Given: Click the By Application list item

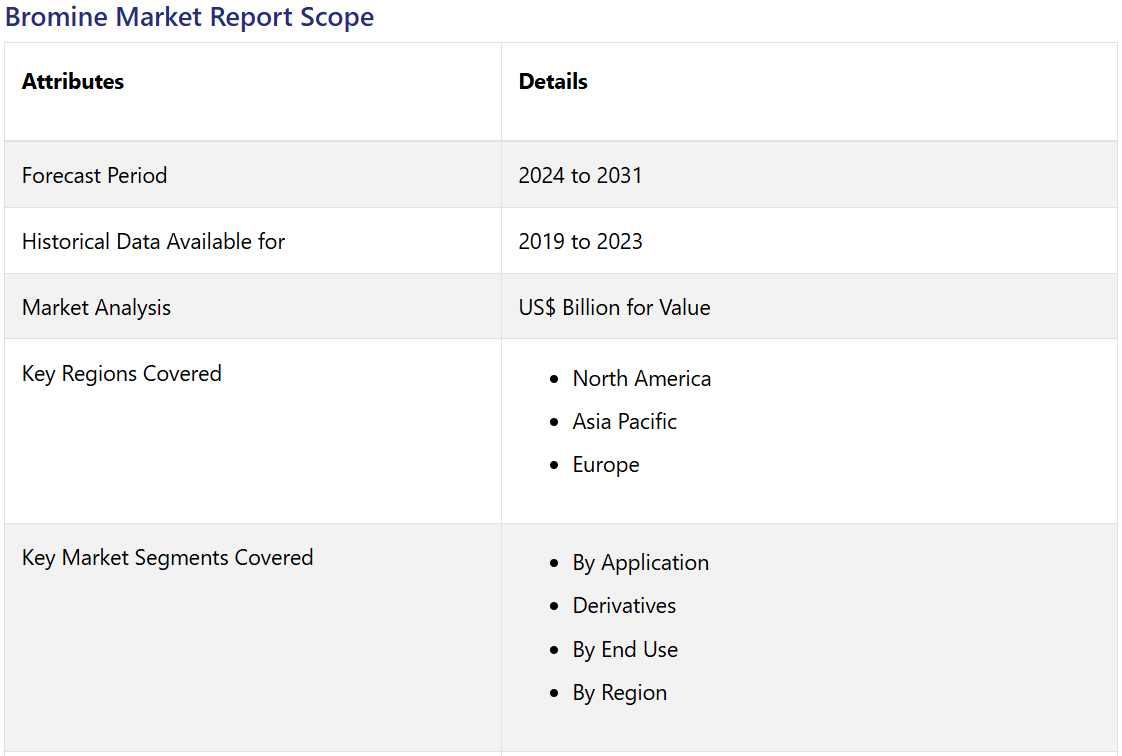Looking at the screenshot, I should tap(640, 563).
